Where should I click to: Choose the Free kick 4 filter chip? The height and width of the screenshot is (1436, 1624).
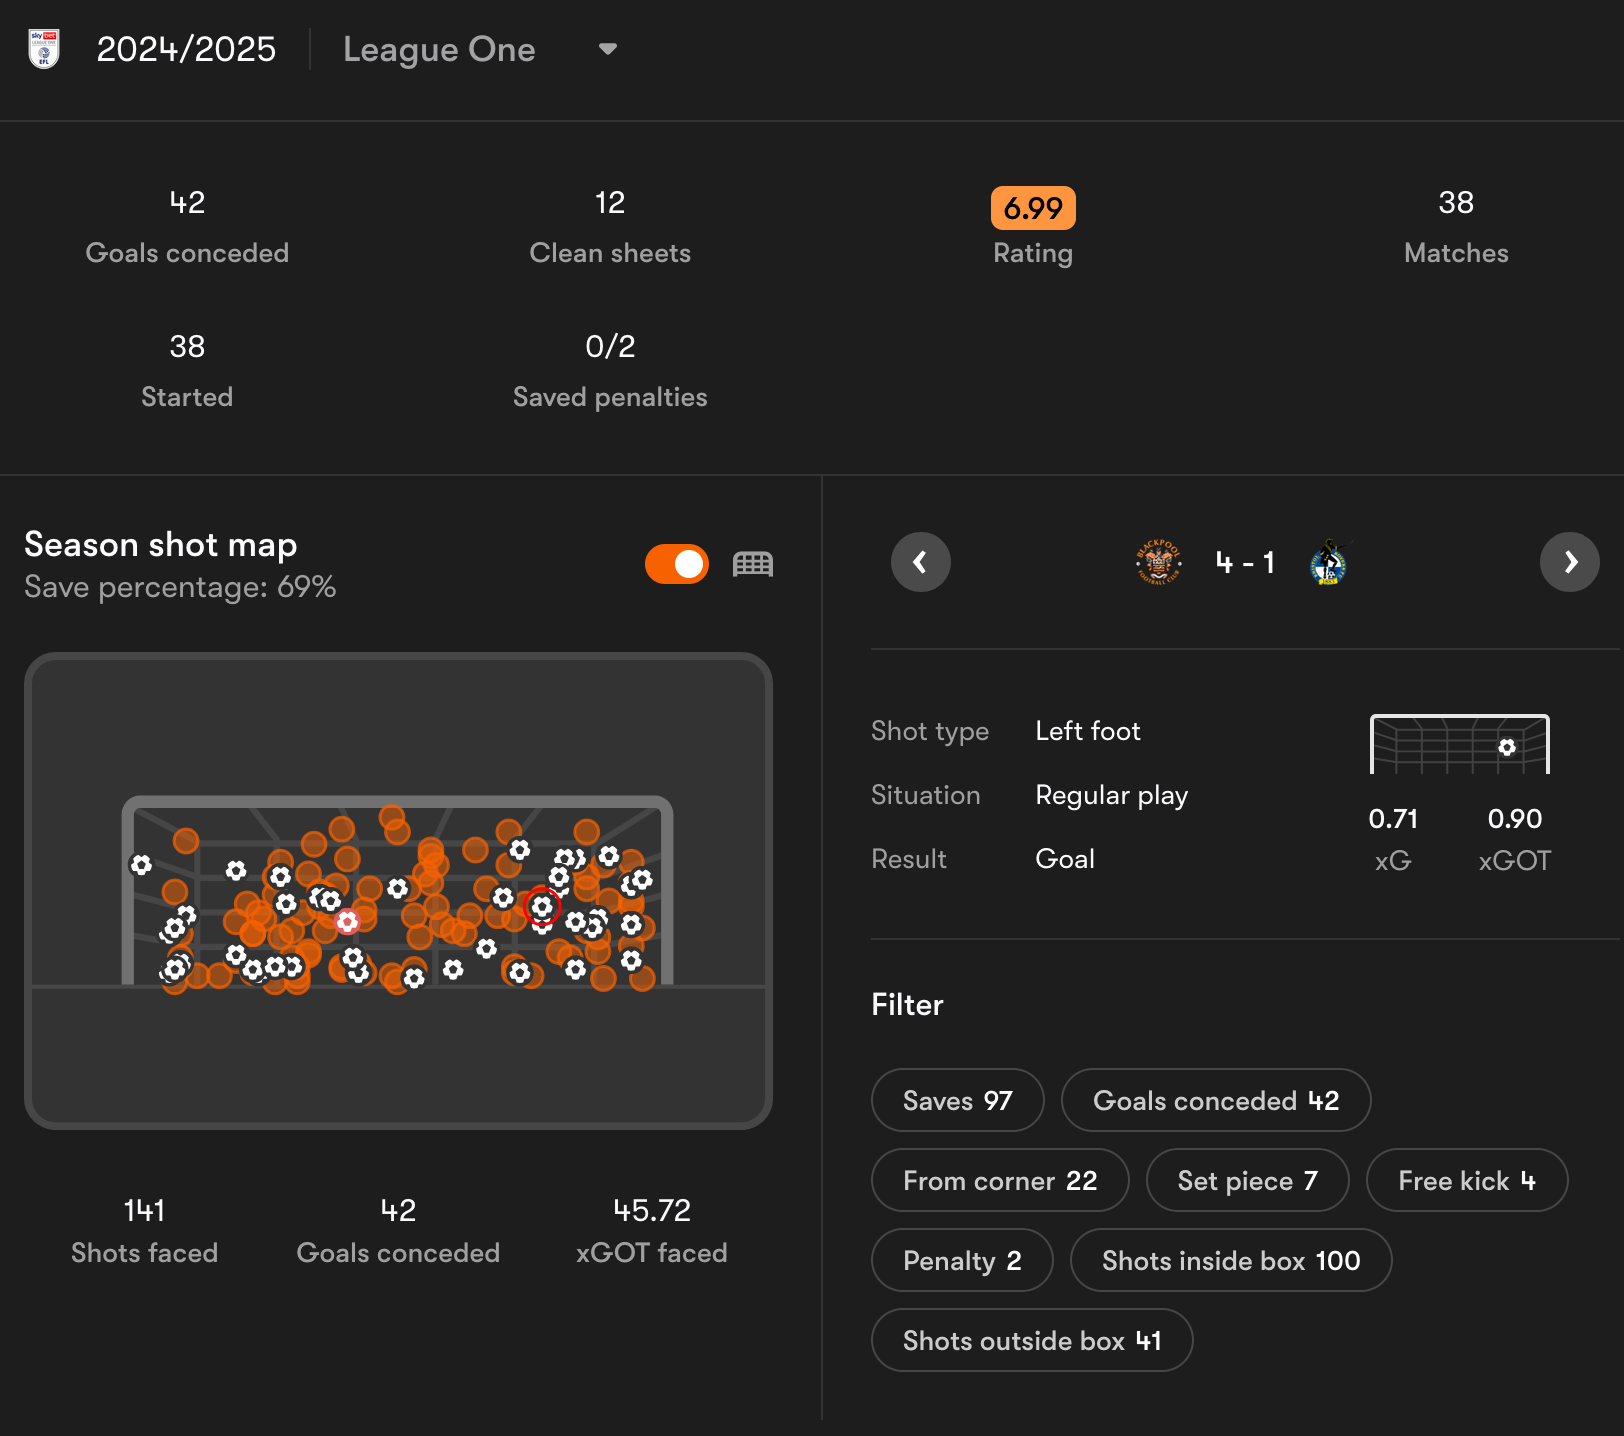pos(1466,1180)
